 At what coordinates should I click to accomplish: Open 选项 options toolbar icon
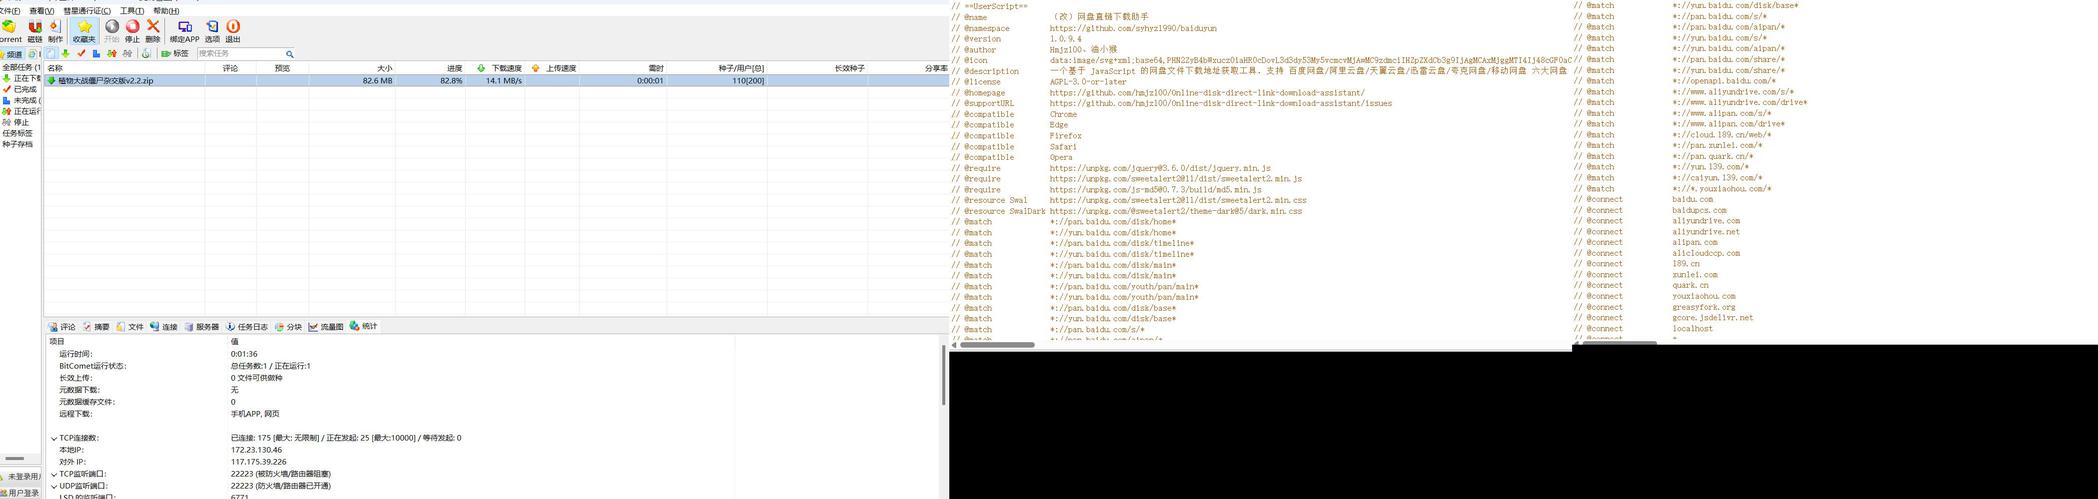tap(212, 31)
